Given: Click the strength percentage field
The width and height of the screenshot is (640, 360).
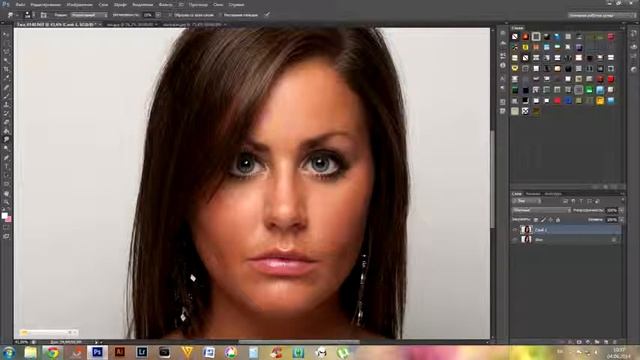Looking at the screenshot, I should coord(148,15).
